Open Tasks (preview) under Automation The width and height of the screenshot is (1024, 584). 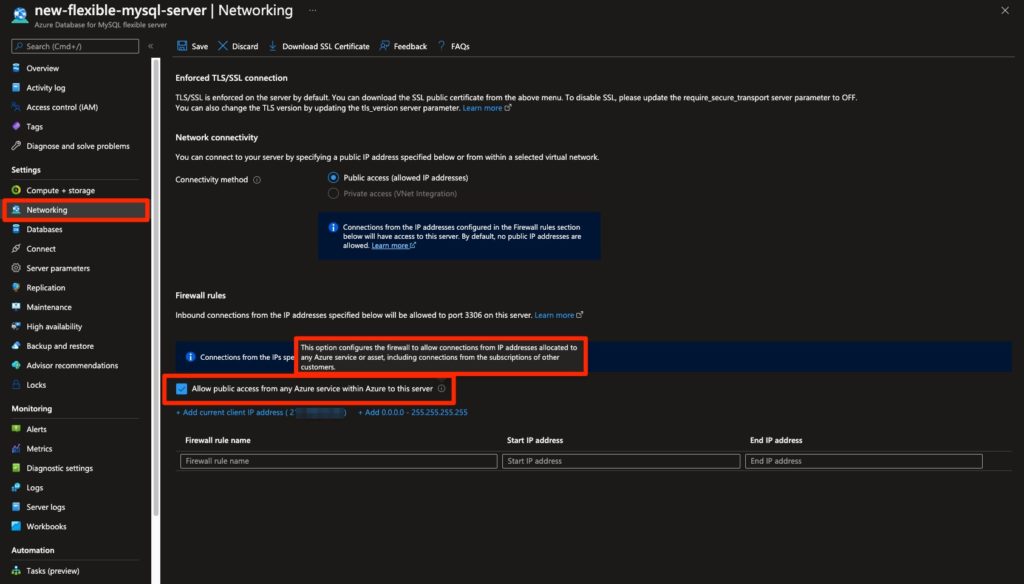click(x=53, y=571)
